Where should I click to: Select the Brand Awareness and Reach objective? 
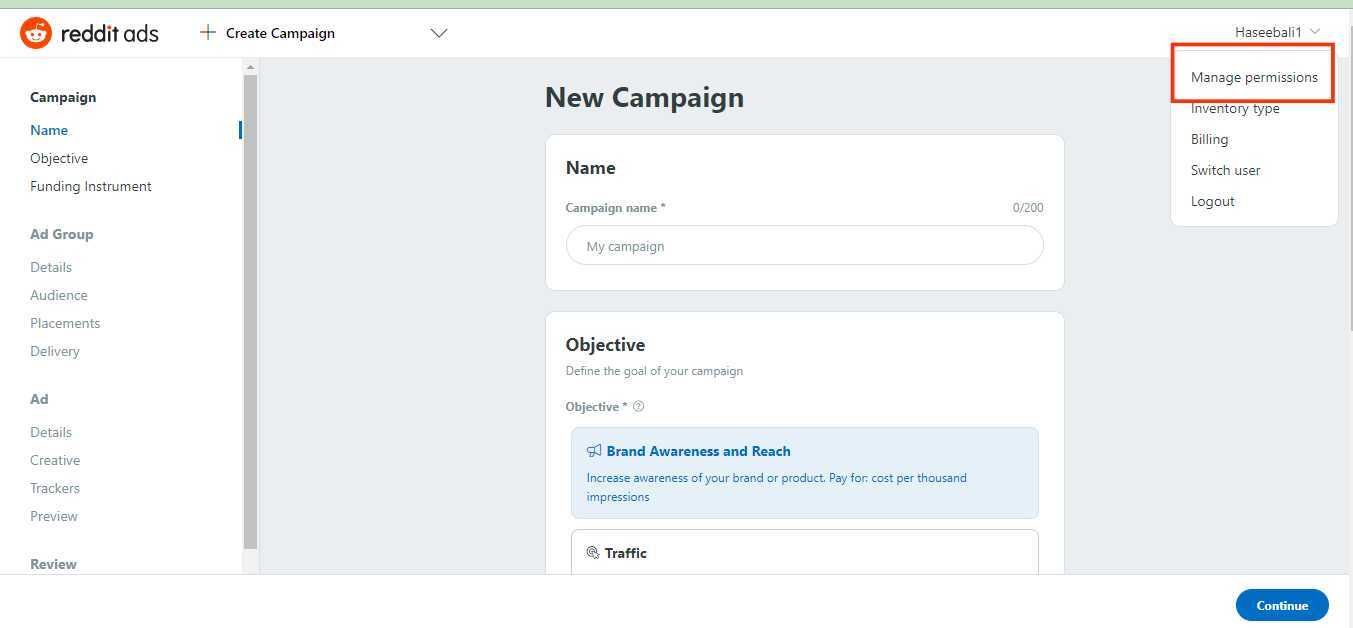804,472
